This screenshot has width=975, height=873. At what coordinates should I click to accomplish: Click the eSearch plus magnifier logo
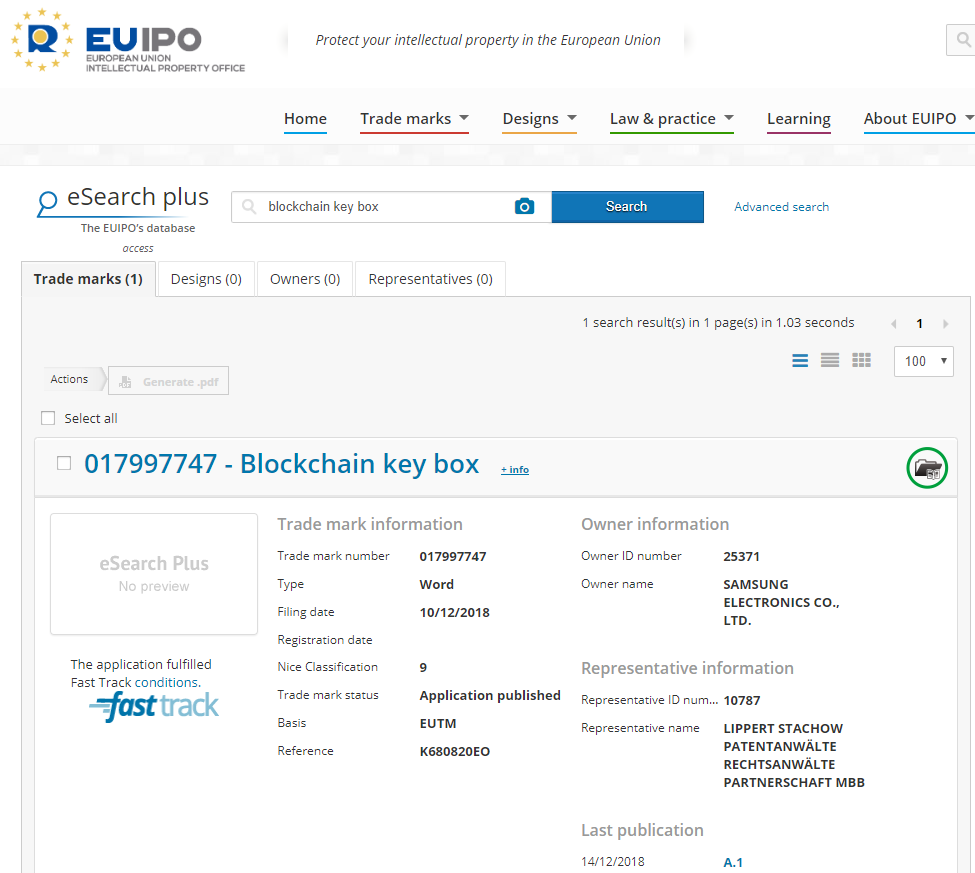[x=47, y=203]
